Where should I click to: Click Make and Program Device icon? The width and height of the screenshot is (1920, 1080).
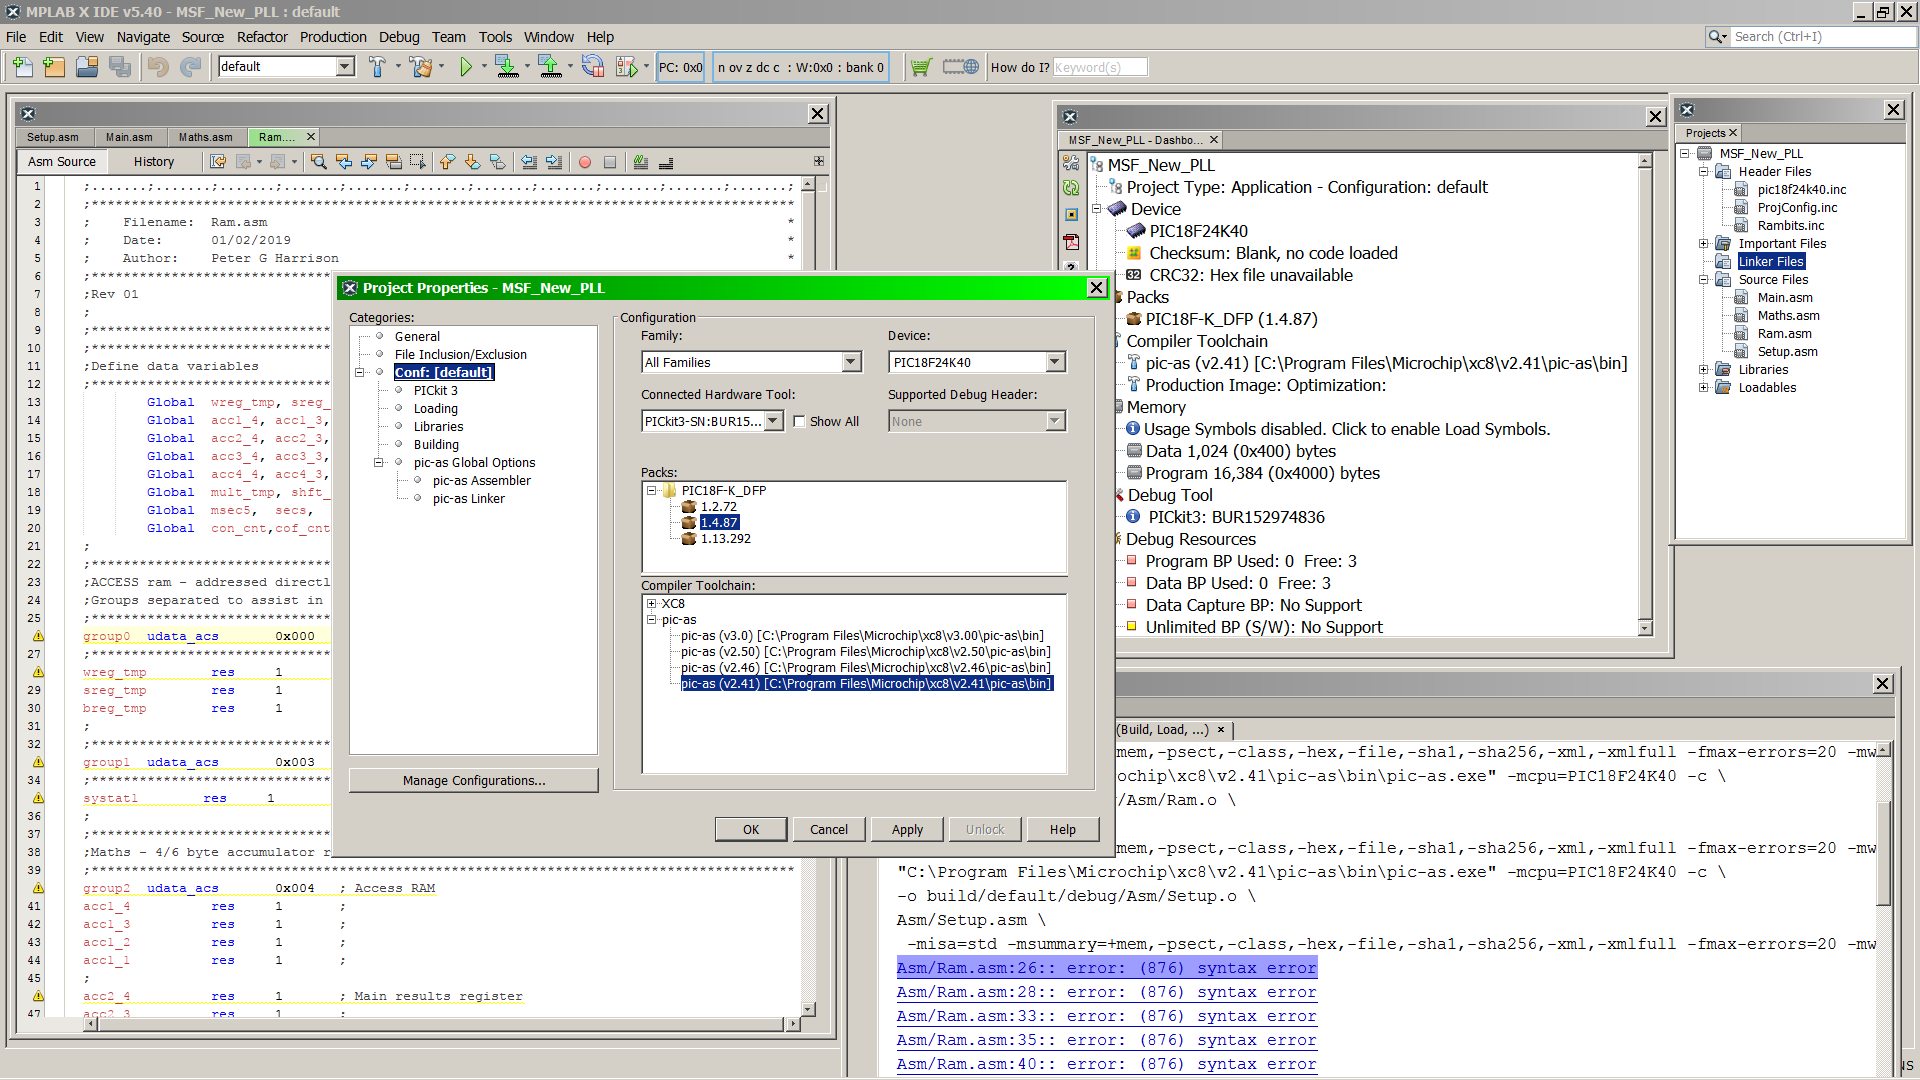pyautogui.click(x=506, y=67)
